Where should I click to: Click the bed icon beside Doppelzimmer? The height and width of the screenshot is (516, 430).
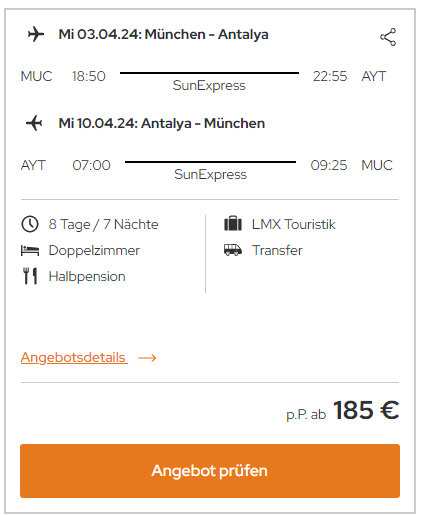point(30,250)
